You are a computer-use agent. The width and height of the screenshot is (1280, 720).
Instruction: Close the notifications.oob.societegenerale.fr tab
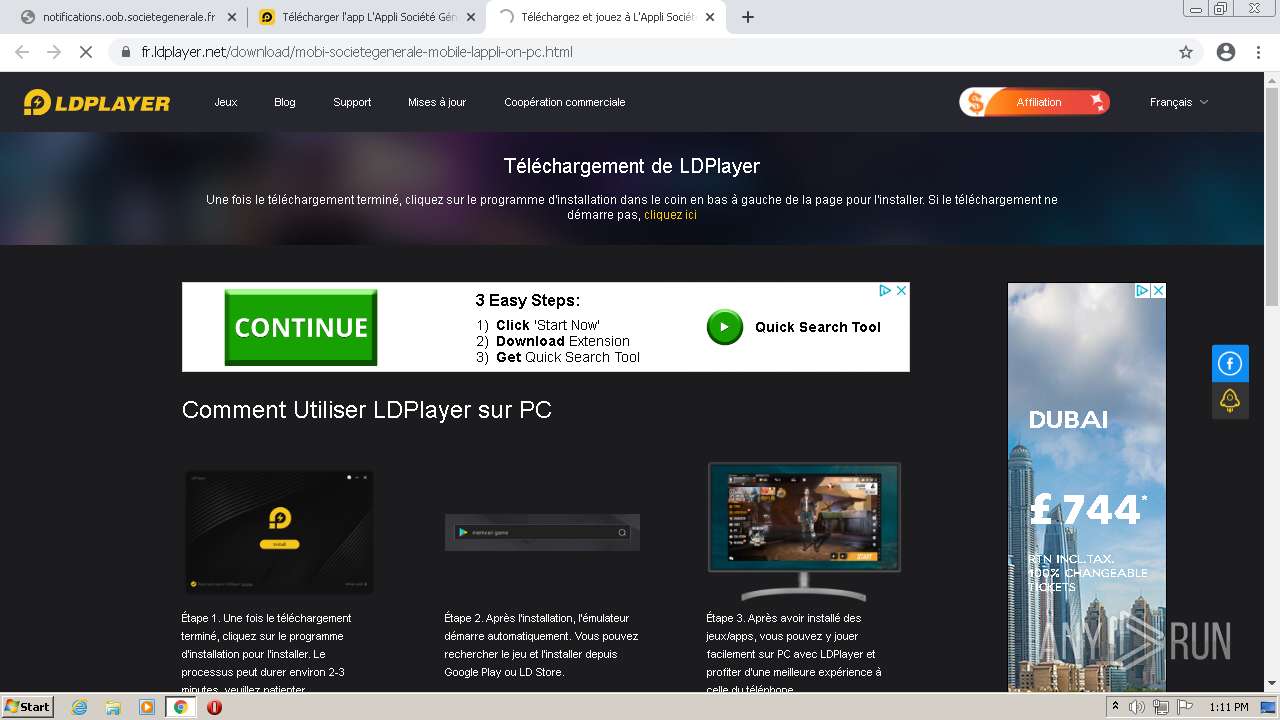point(231,17)
